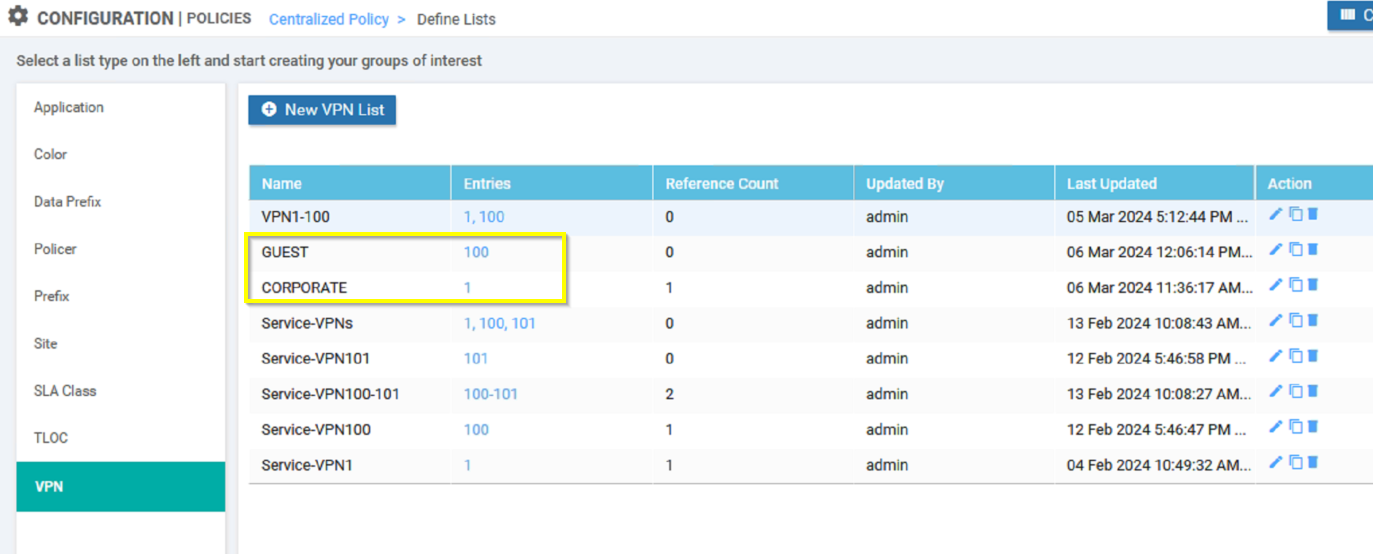Open entries link 100 of Service-VPN100
Screen dimensions: 1373x554
click(476, 429)
